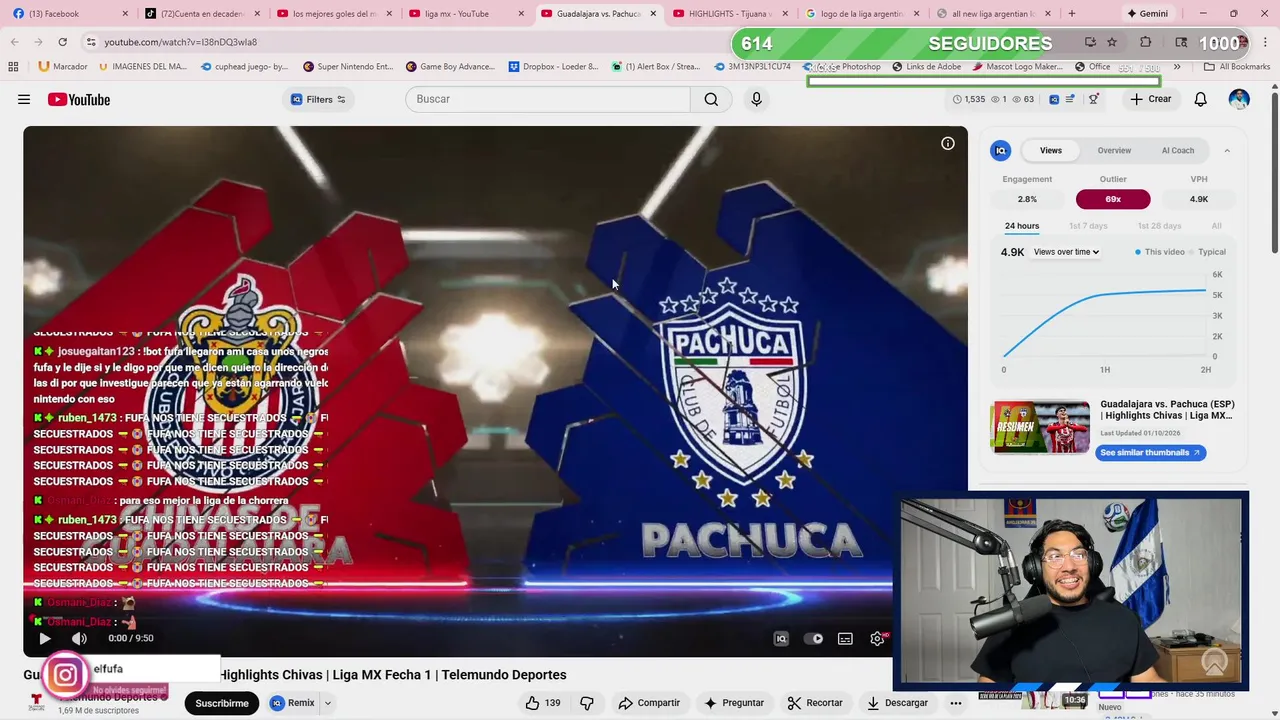The image size is (1280, 720).
Task: Click the Recortar clip button
Action: 814,703
